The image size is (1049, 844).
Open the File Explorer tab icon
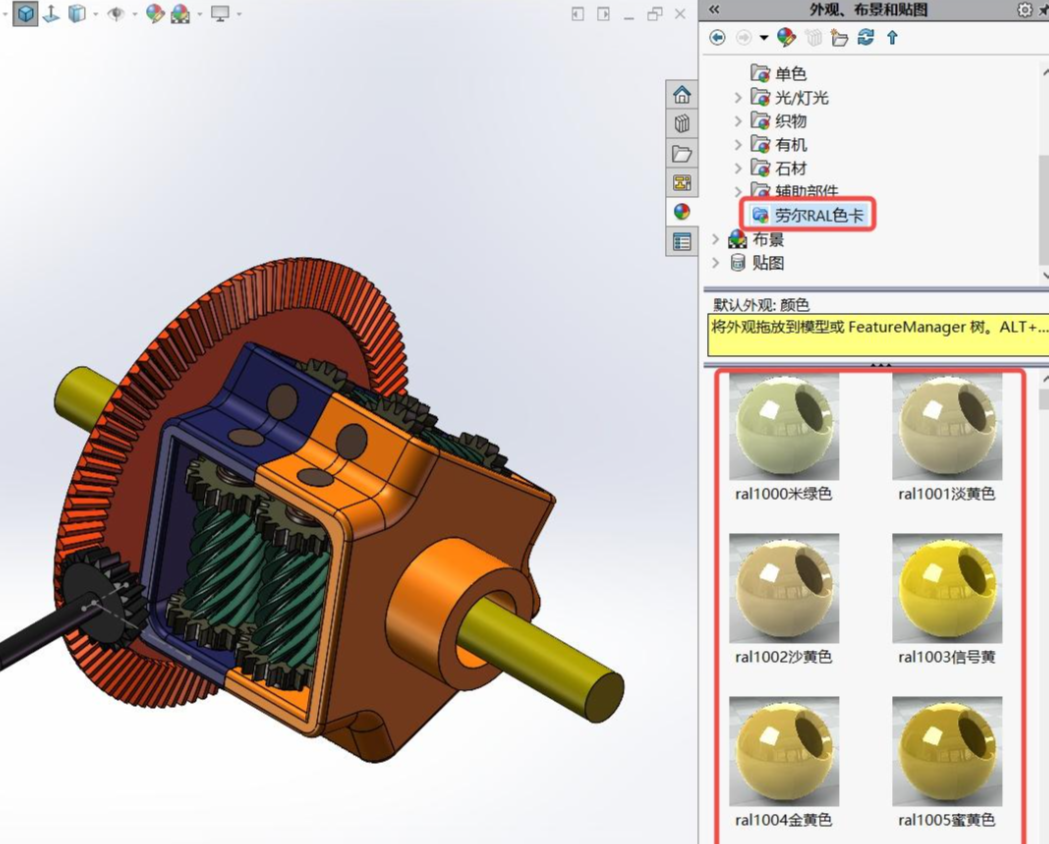click(682, 153)
